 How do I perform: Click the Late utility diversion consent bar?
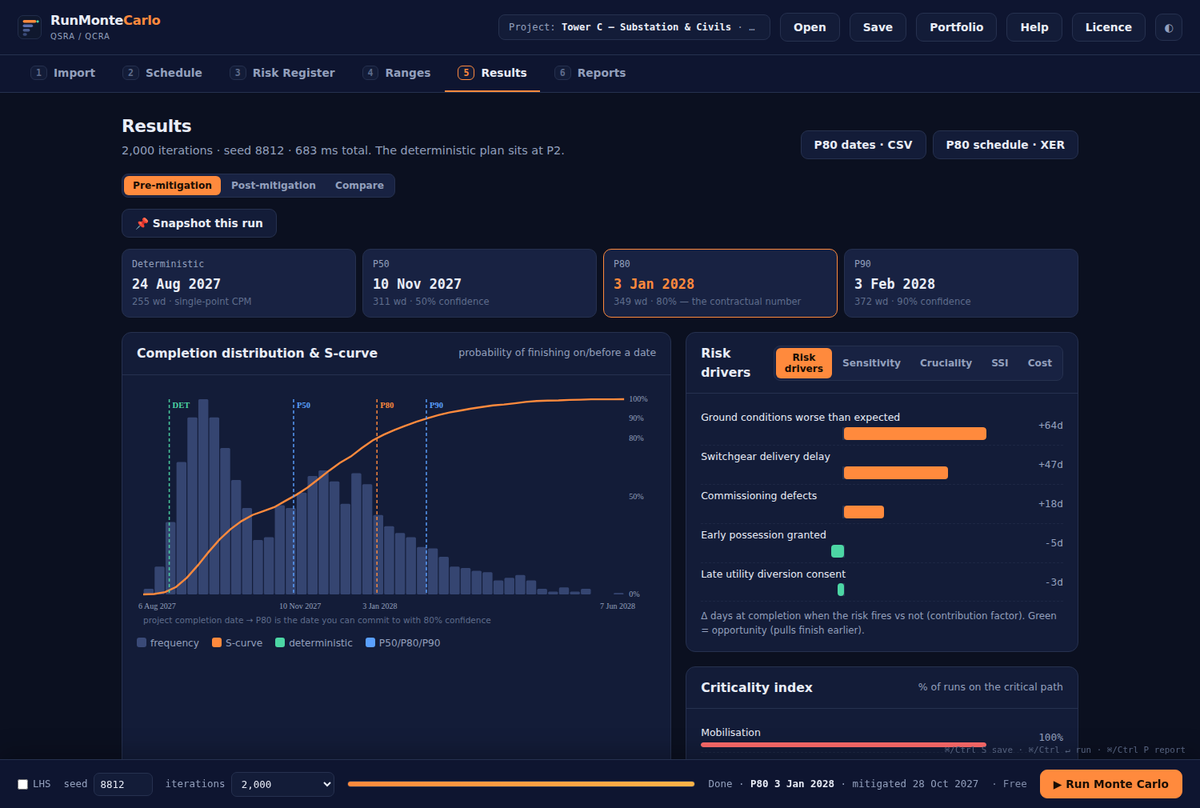pyautogui.click(x=841, y=590)
